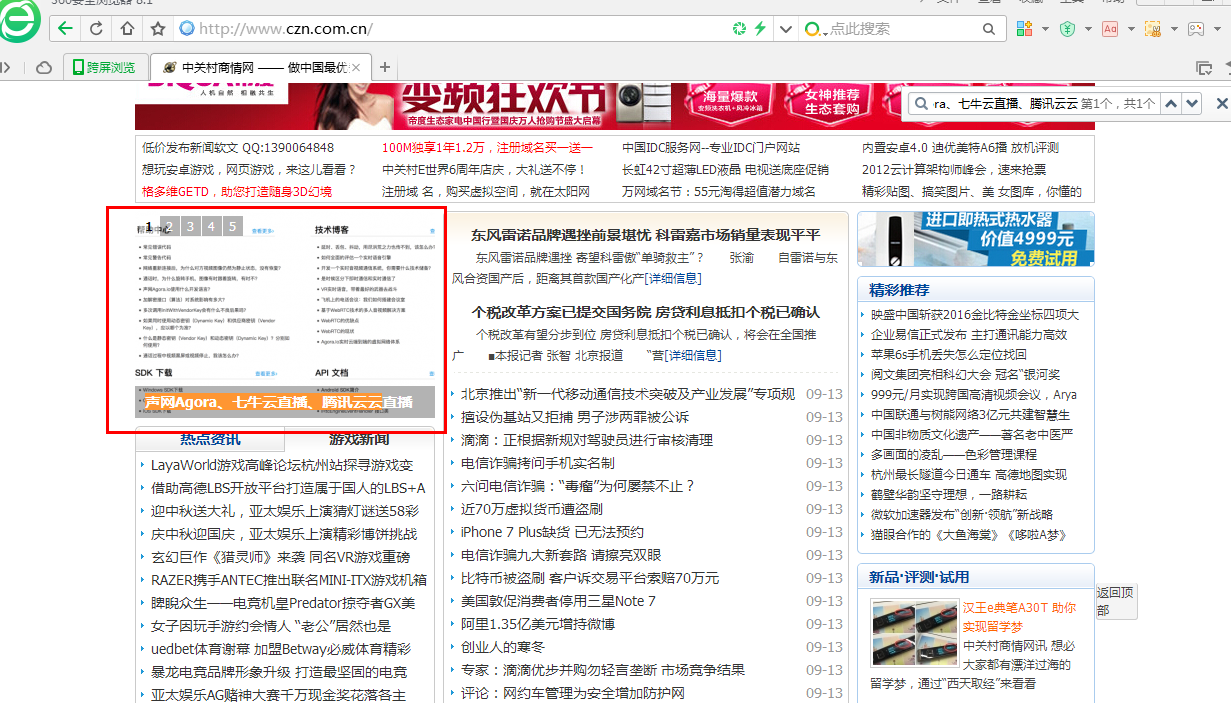Click the cloud sync icon beside tabs
The width and height of the screenshot is (1231, 703).
point(44,68)
